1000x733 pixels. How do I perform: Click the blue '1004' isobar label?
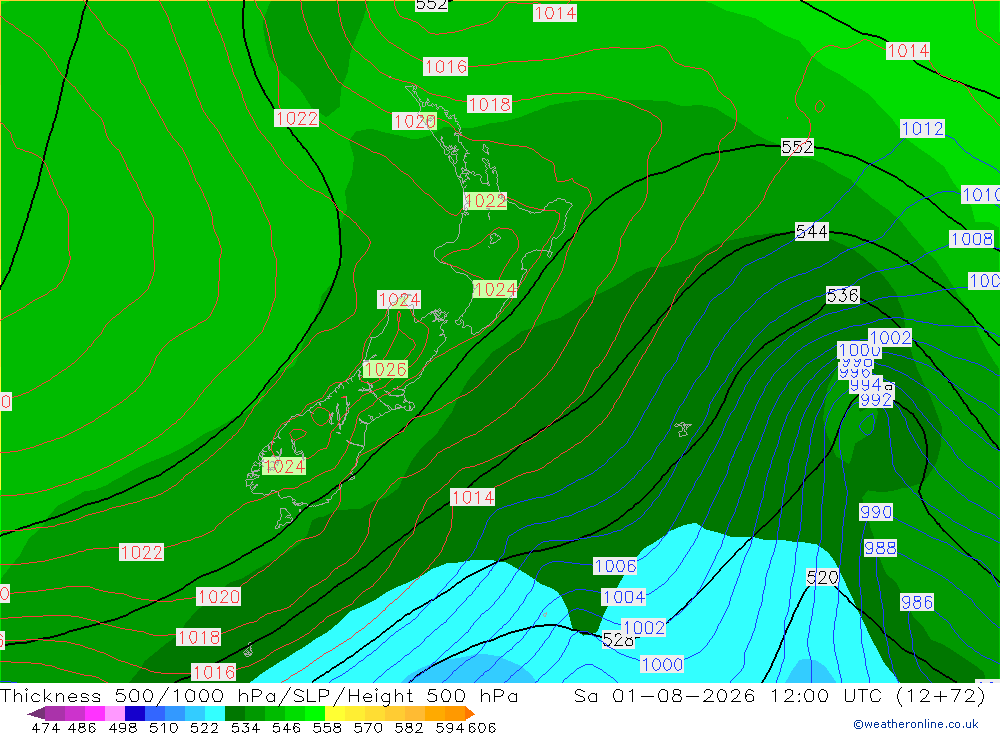pyautogui.click(x=624, y=597)
